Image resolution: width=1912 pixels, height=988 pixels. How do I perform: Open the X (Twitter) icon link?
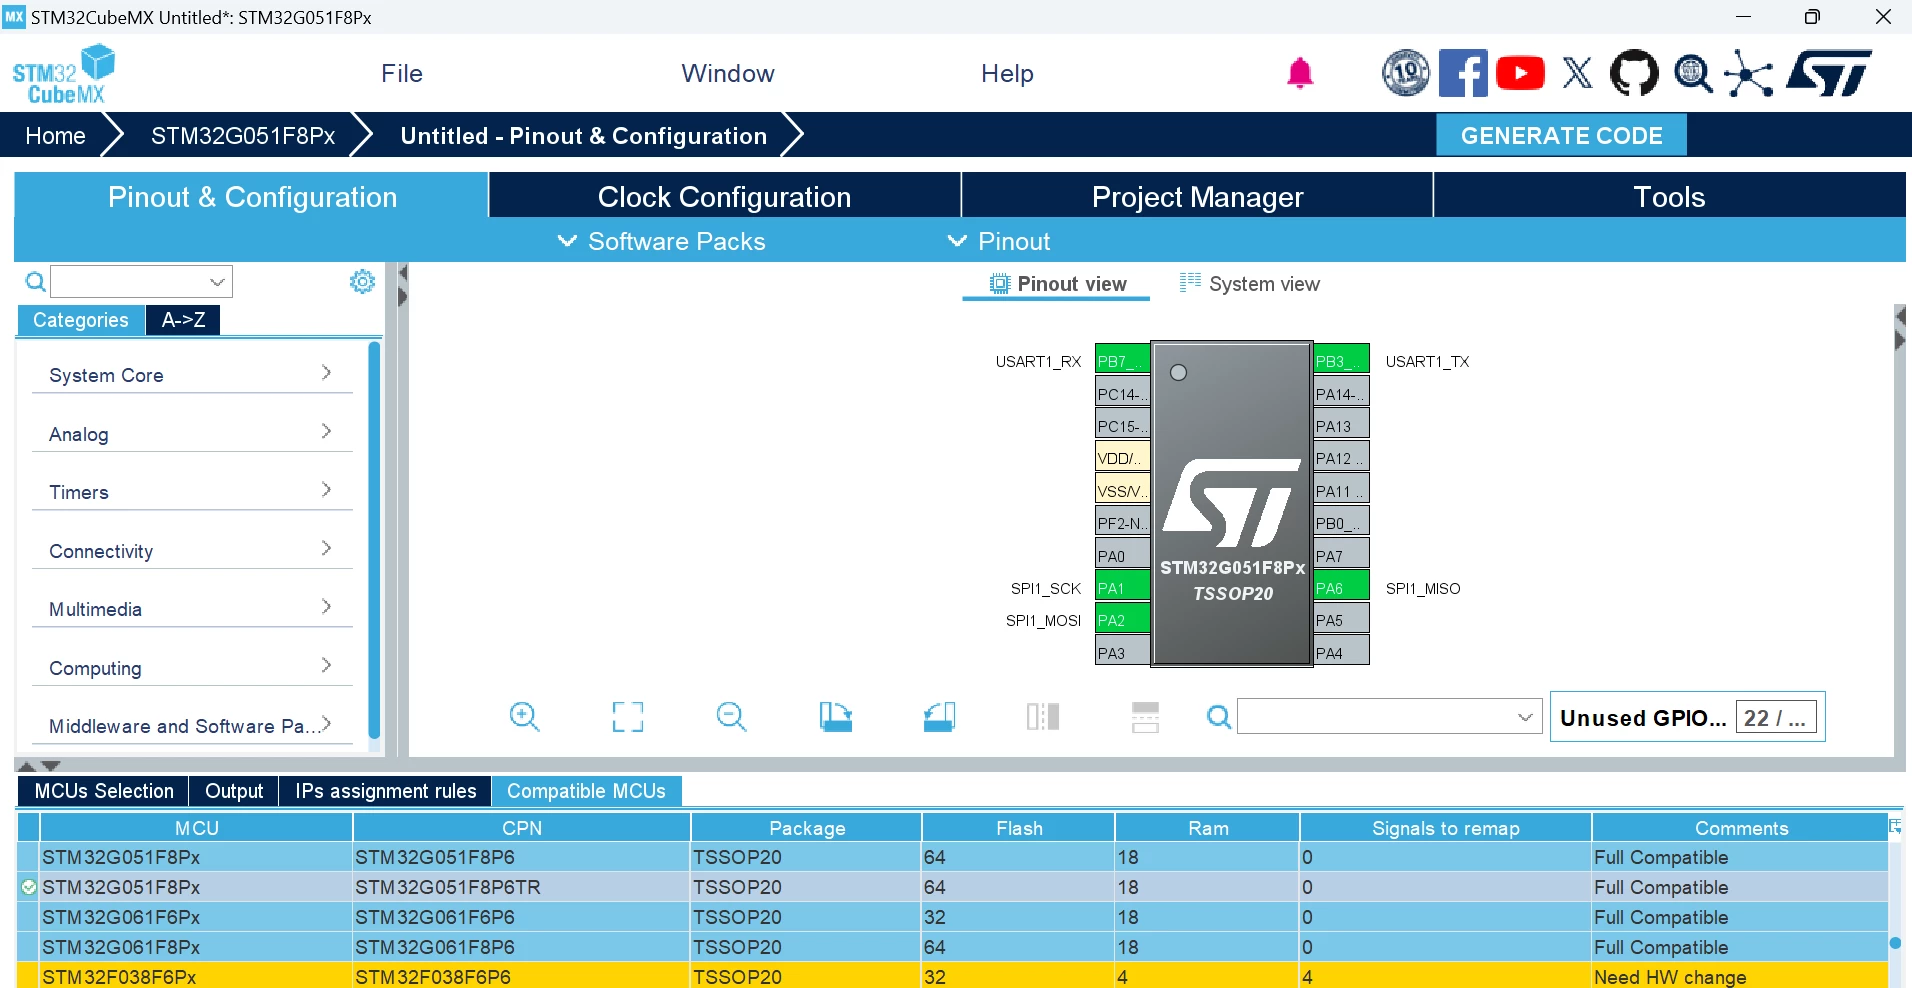[1577, 73]
